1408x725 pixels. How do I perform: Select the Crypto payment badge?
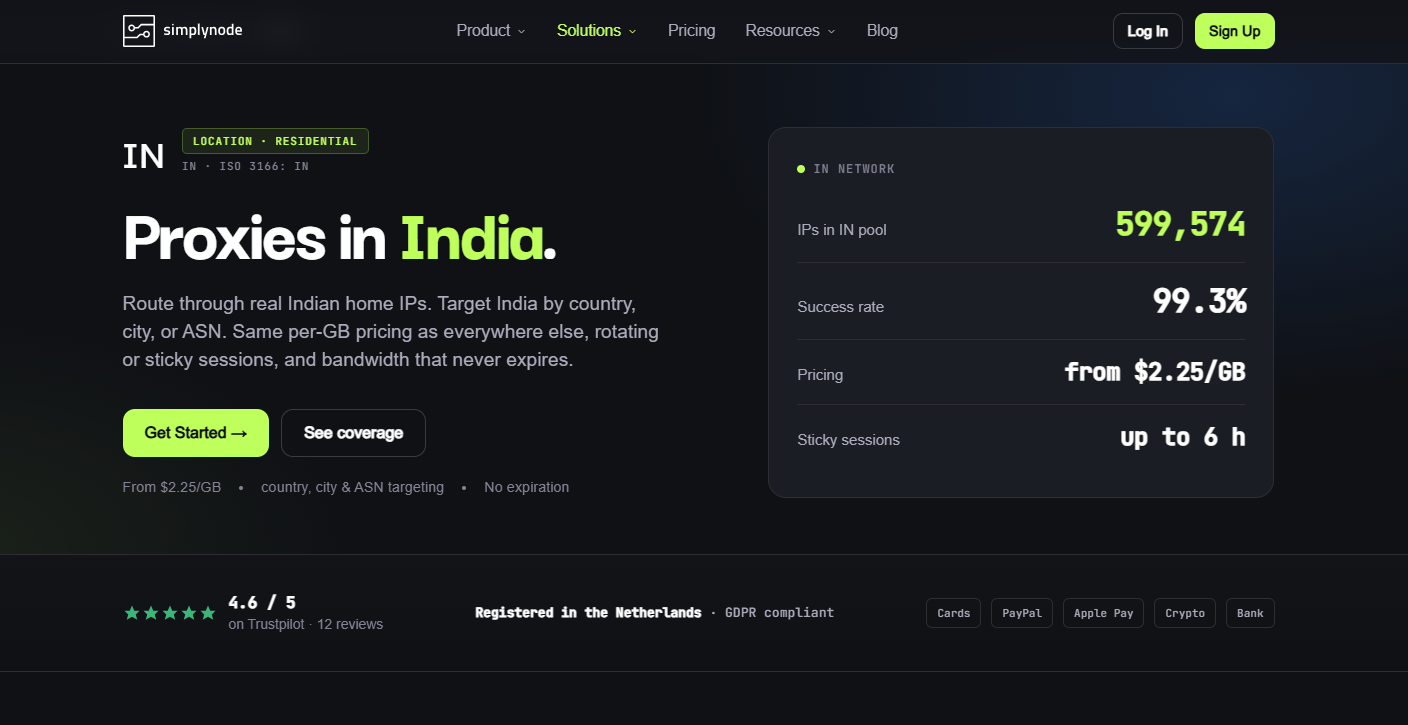tap(1185, 613)
